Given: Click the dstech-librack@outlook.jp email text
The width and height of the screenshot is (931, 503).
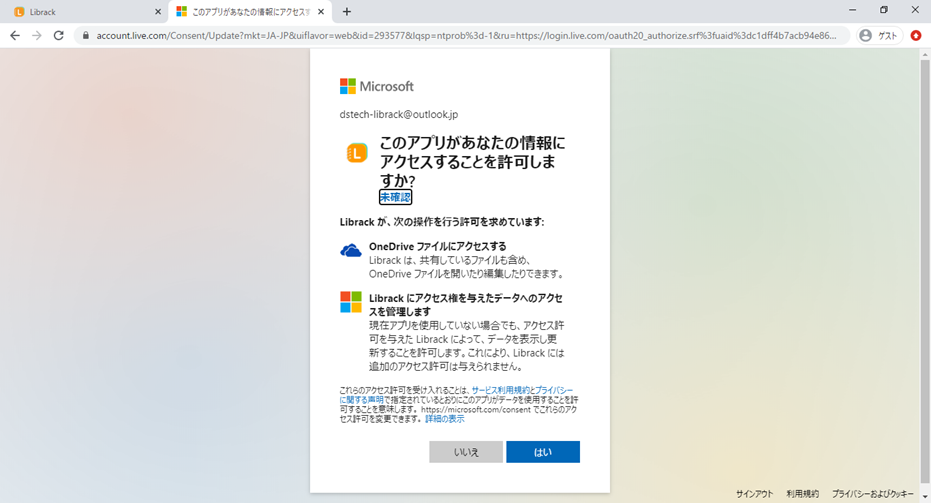Looking at the screenshot, I should (x=398, y=115).
